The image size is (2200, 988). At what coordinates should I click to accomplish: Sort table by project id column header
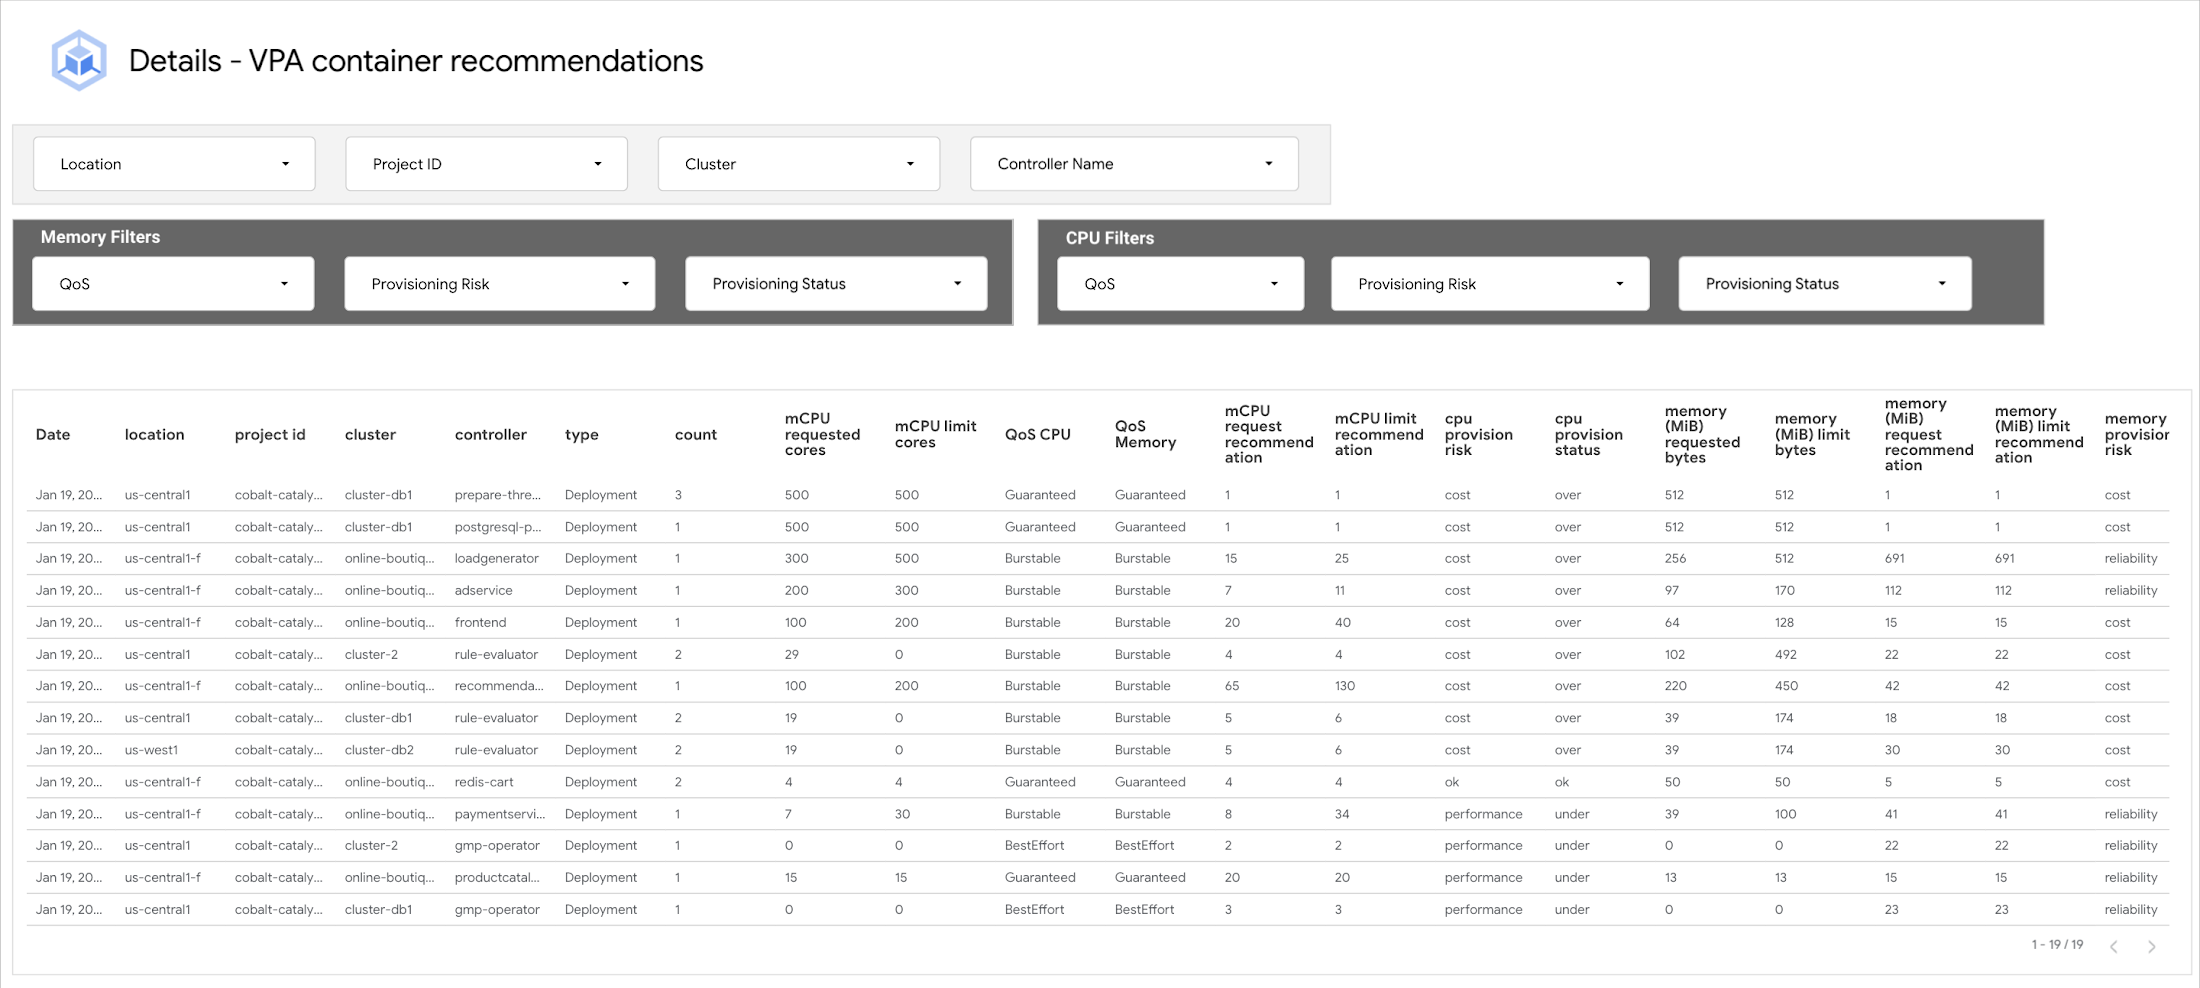270,435
